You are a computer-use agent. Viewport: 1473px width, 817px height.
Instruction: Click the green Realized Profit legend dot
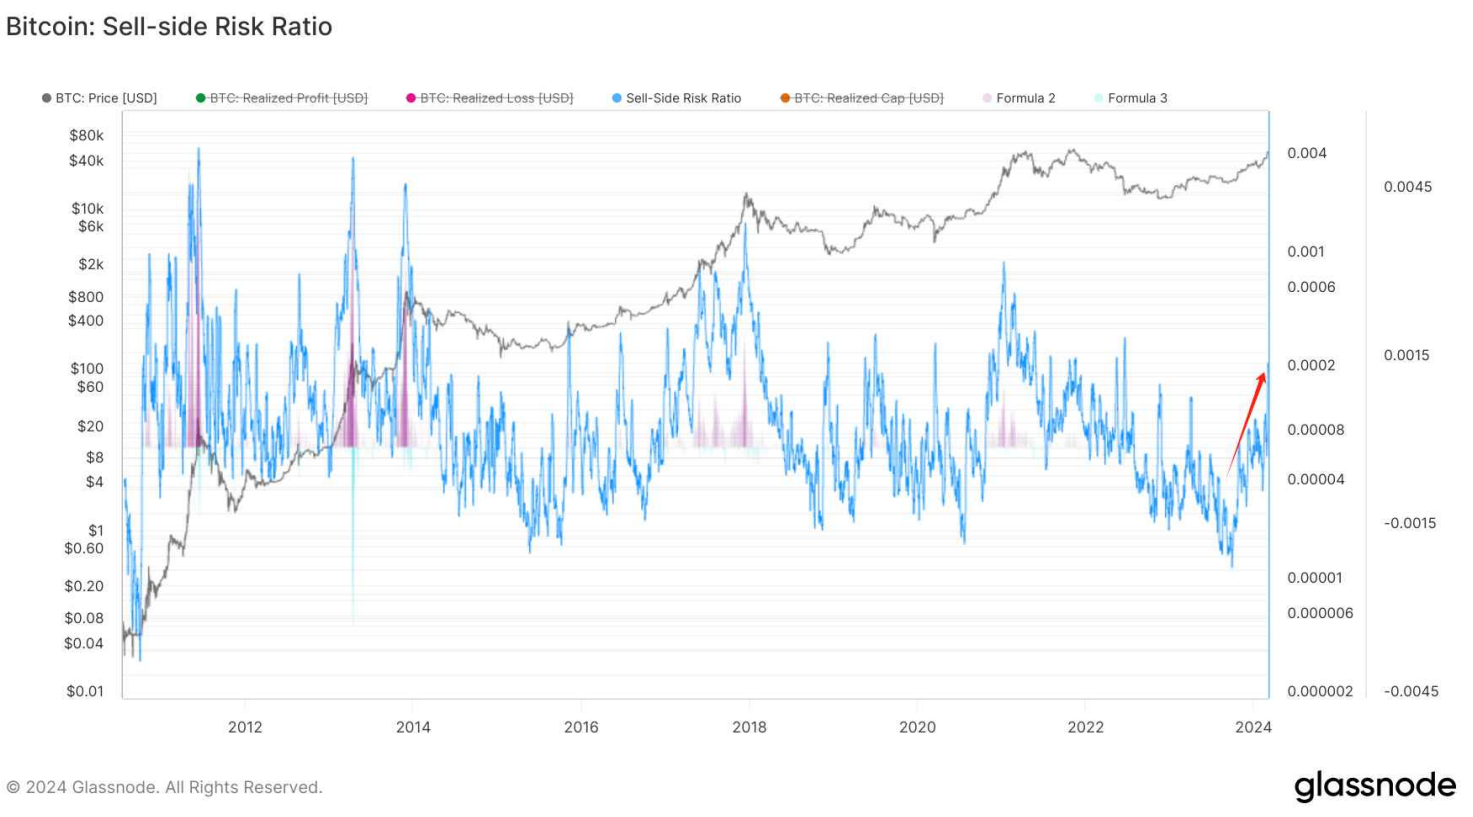pos(201,98)
